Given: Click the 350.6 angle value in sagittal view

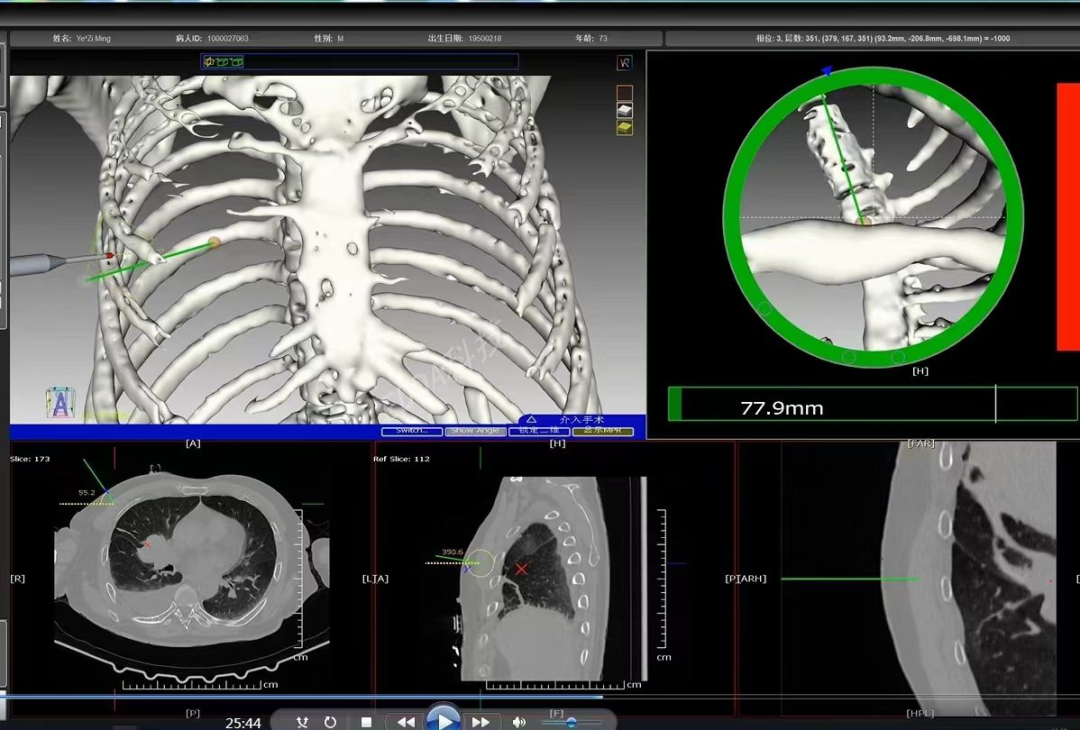Looking at the screenshot, I should coord(453,552).
